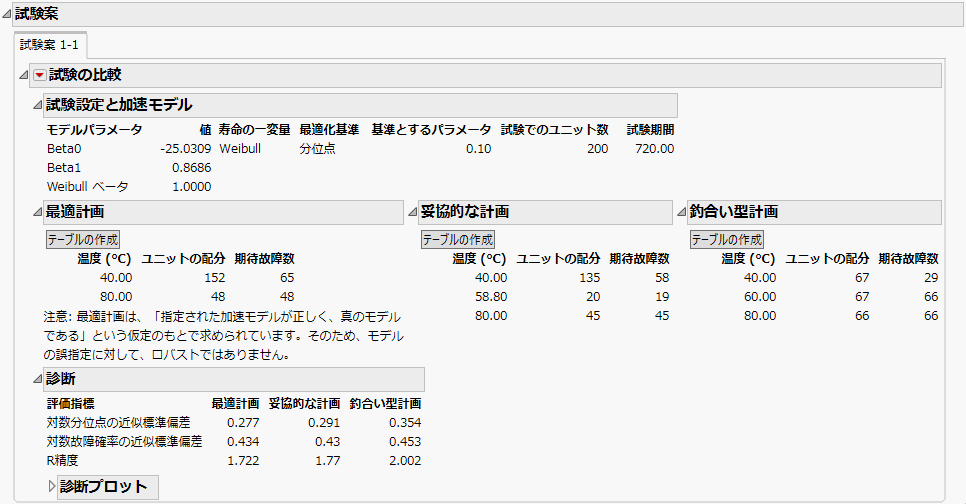Select the Weibull ベータ value 1.0000
The height and width of the screenshot is (504, 966).
(x=192, y=187)
